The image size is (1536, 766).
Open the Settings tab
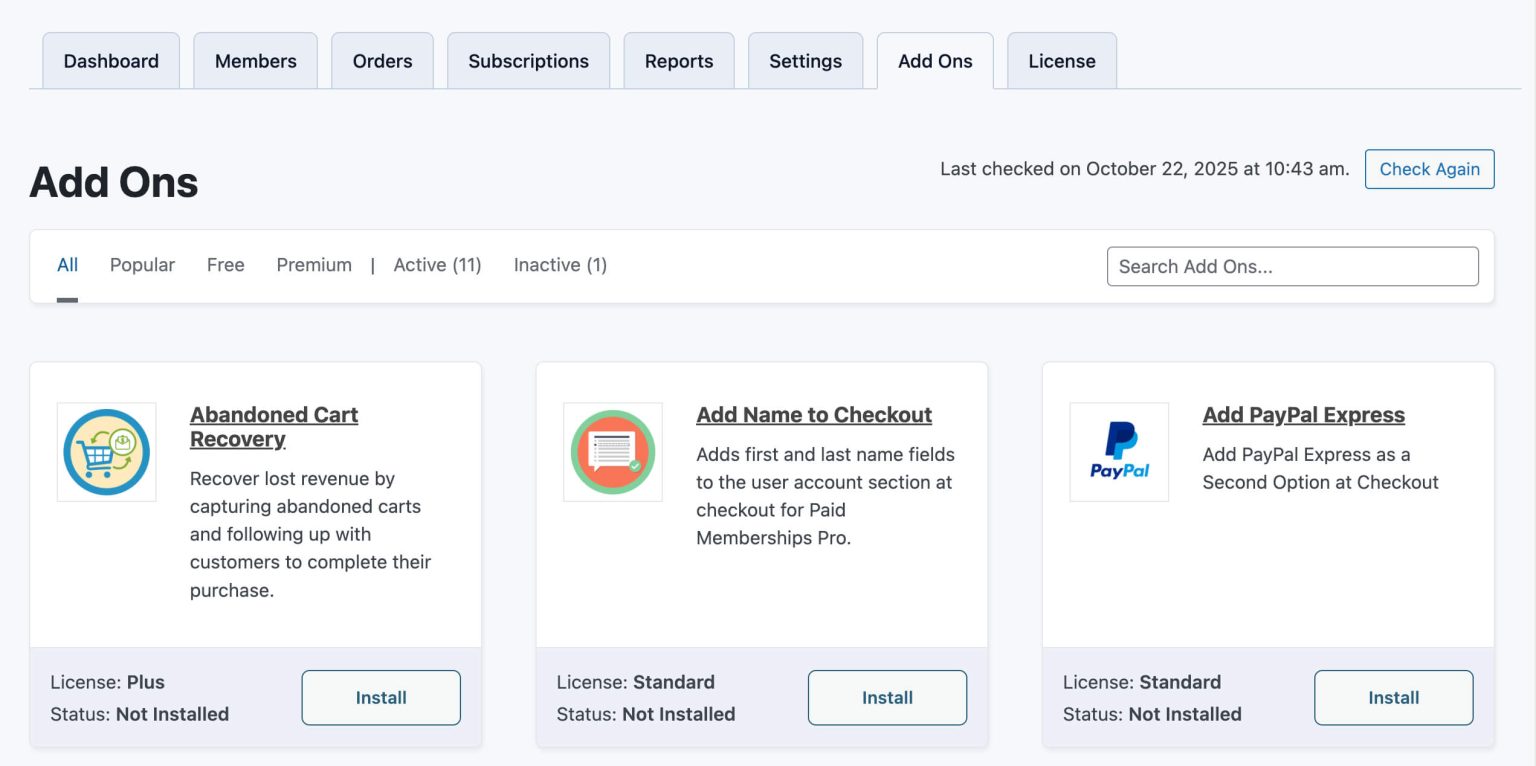pyautogui.click(x=805, y=61)
